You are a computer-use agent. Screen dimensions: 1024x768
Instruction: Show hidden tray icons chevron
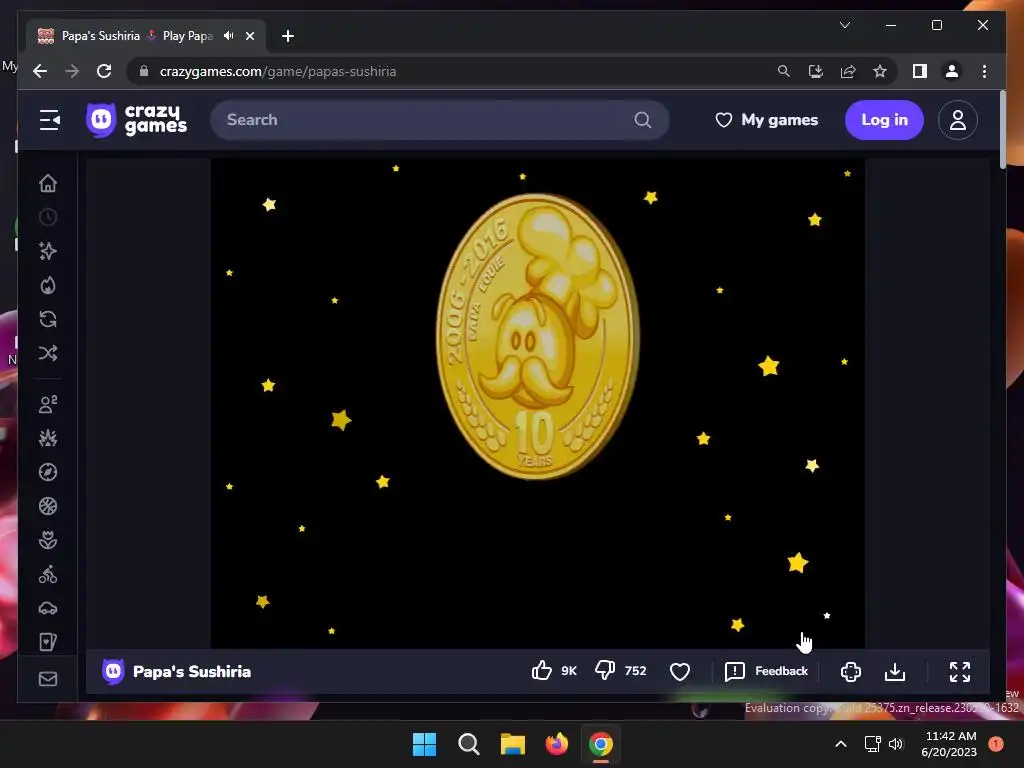(841, 744)
